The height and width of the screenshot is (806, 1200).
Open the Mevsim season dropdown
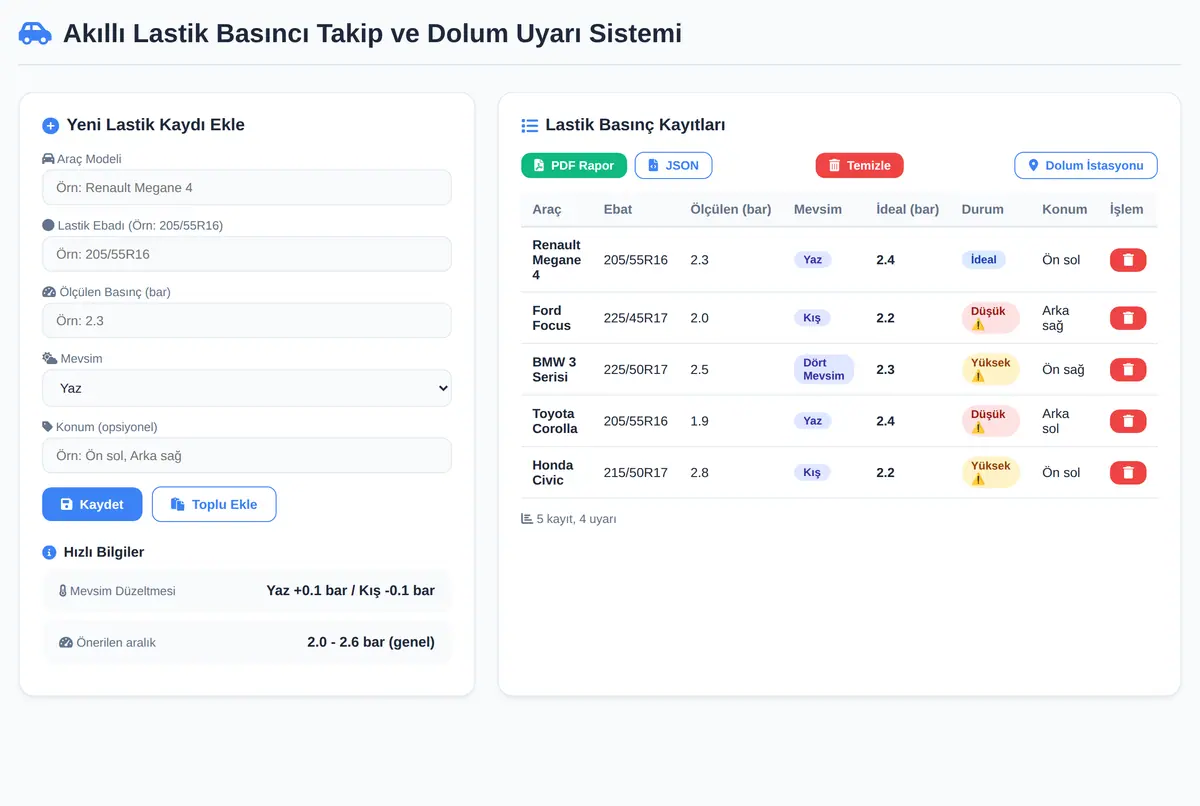[247, 388]
